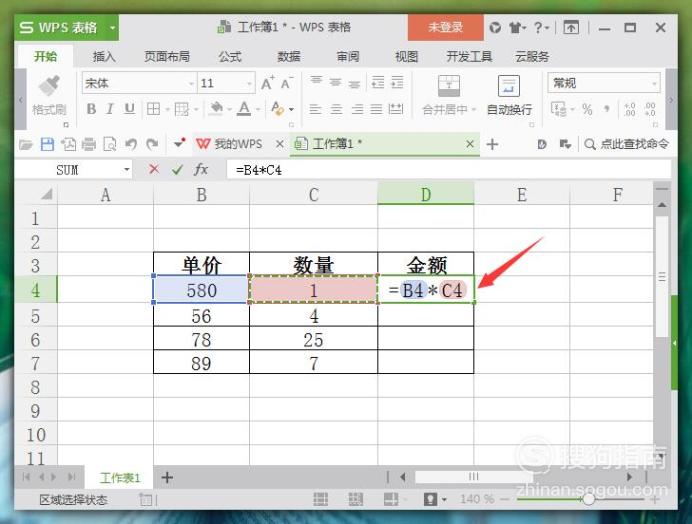692x524 pixels.
Task: Click the Print icon
Action: pyautogui.click(x=89, y=144)
